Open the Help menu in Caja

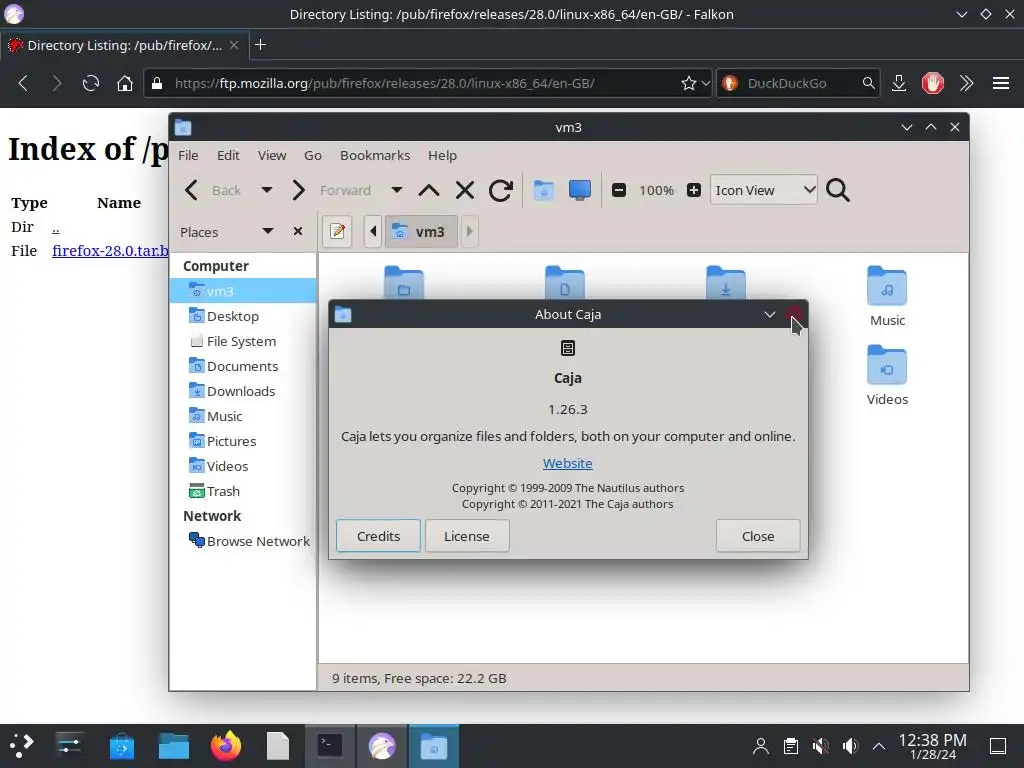click(x=442, y=155)
